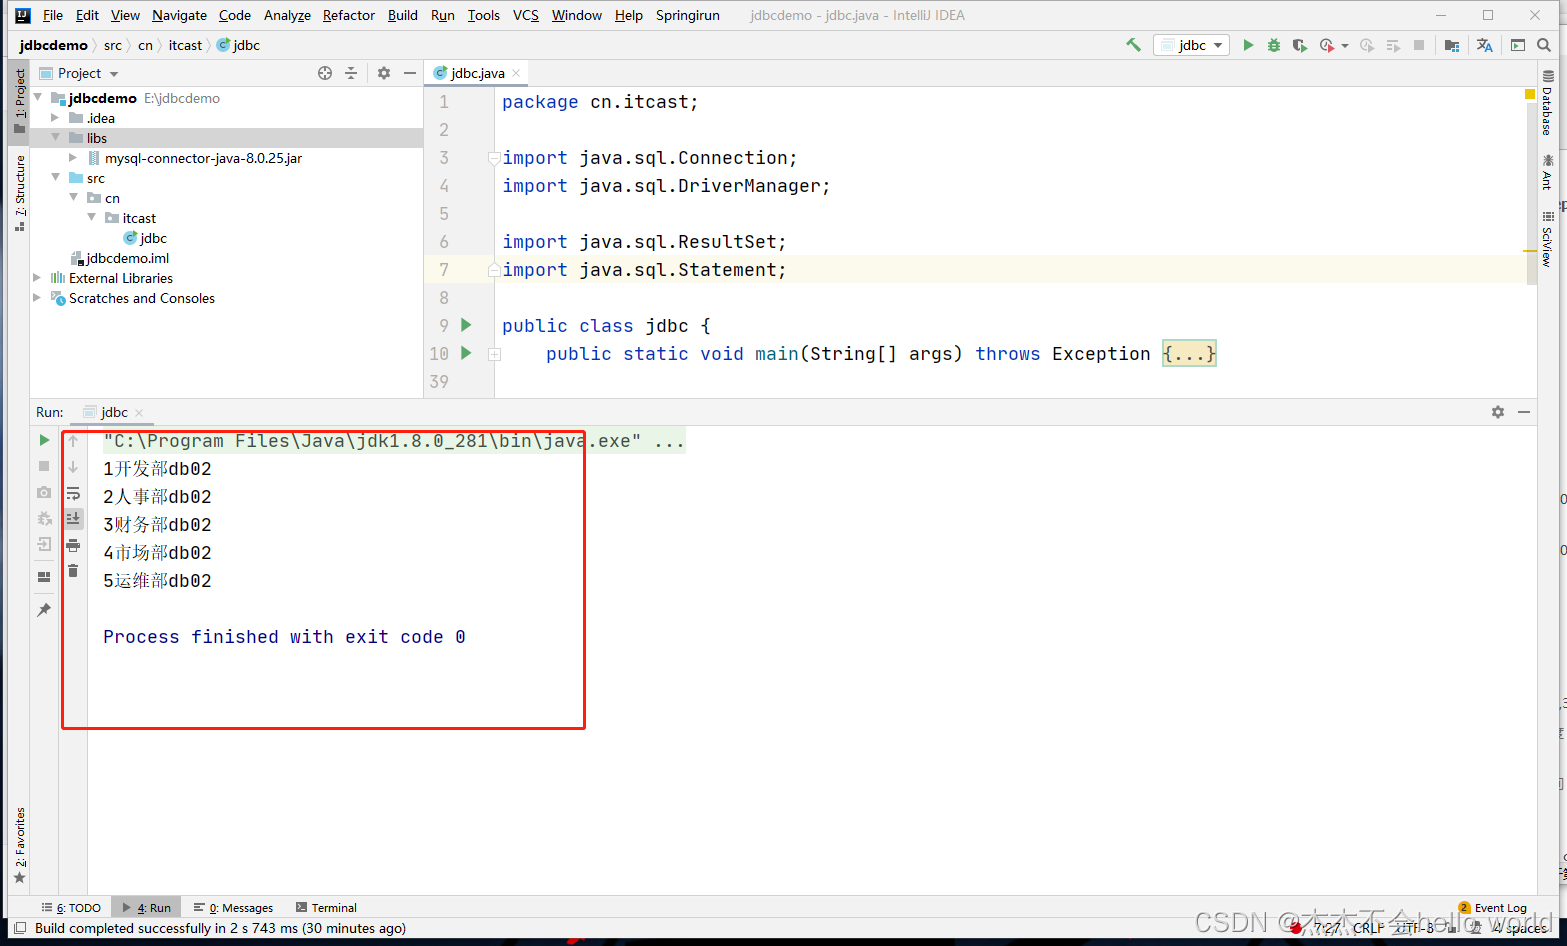Clear console output with trash icon

(x=73, y=571)
